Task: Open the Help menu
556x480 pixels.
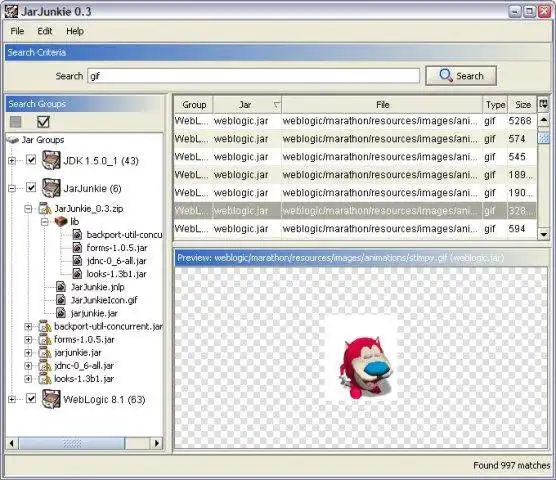Action: (x=75, y=31)
